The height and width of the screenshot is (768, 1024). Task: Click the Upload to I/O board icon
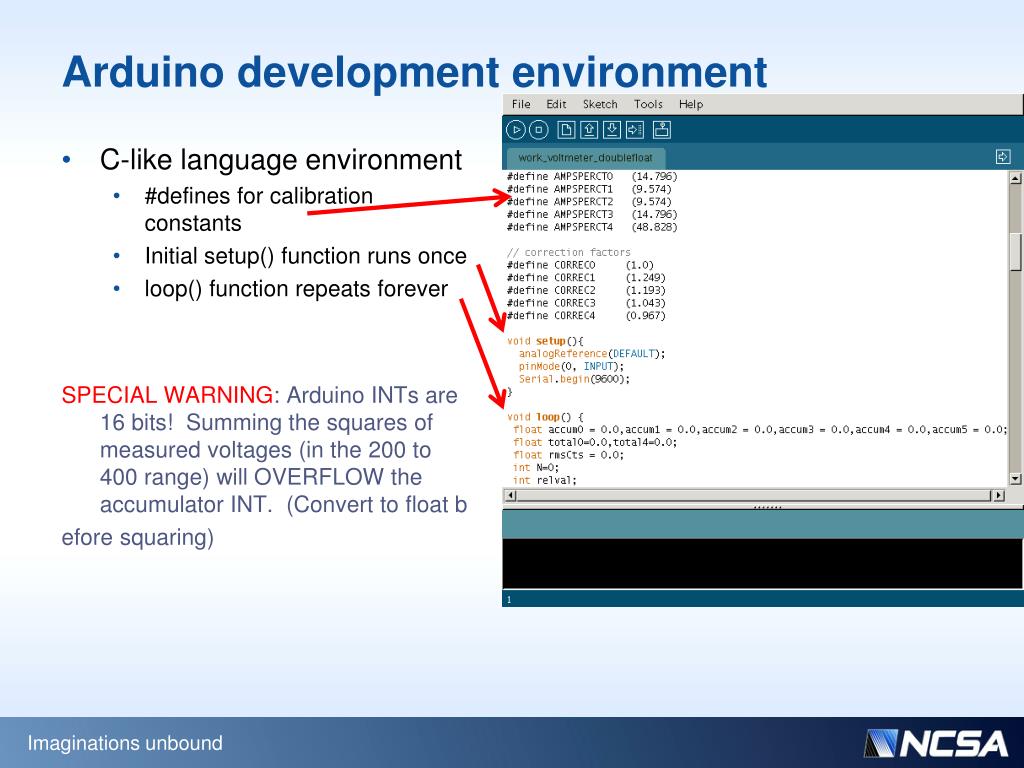pyautogui.click(x=635, y=130)
